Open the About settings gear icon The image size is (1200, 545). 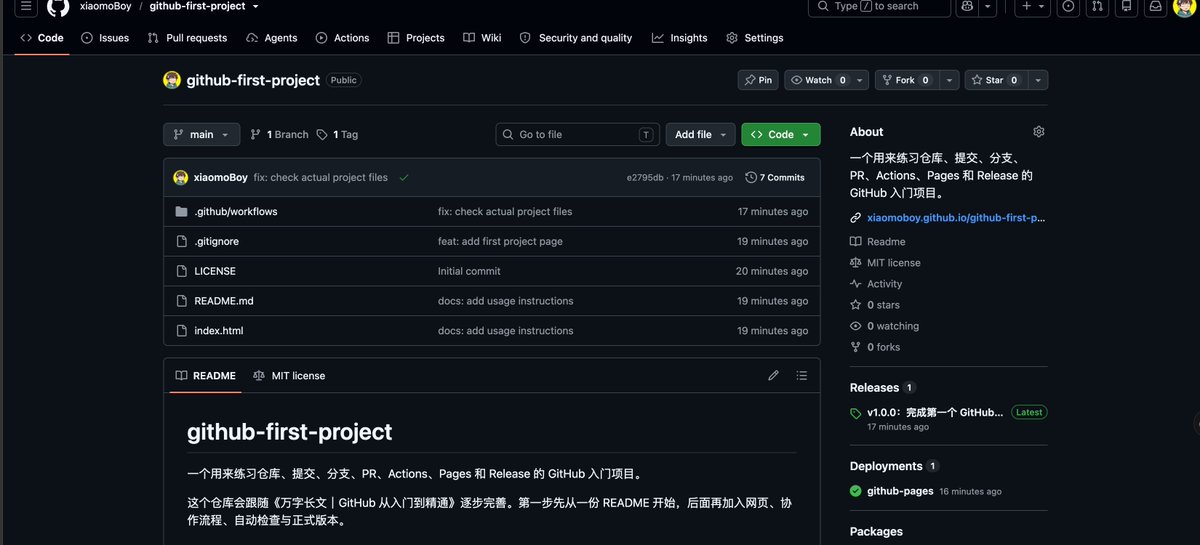click(x=1038, y=132)
